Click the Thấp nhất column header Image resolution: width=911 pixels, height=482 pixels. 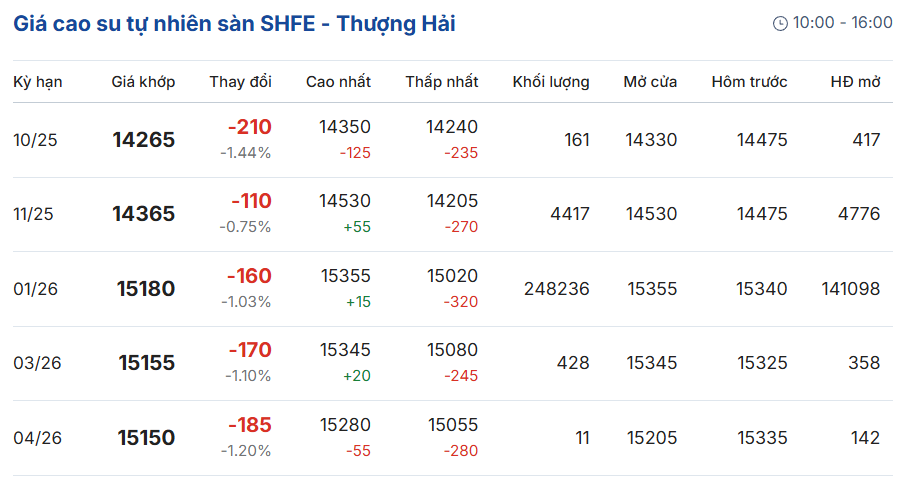tap(441, 82)
